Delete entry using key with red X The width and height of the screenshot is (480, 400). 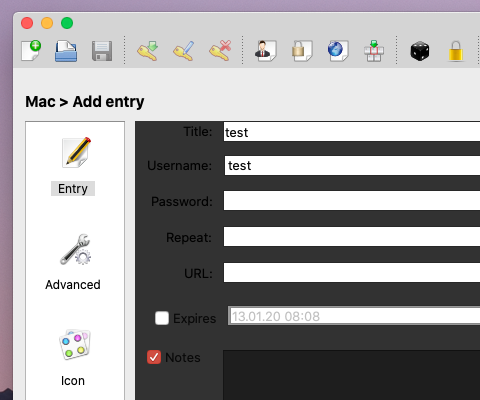point(220,51)
